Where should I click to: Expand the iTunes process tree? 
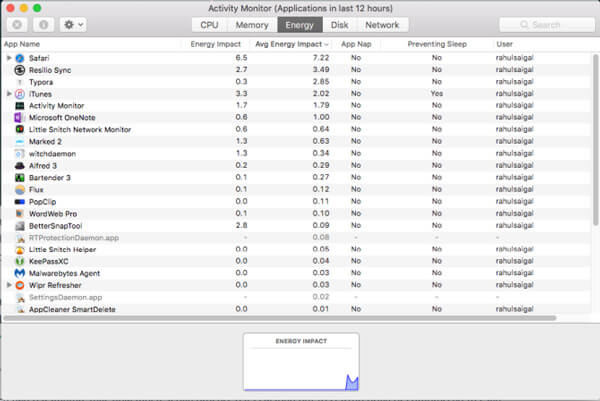point(9,93)
